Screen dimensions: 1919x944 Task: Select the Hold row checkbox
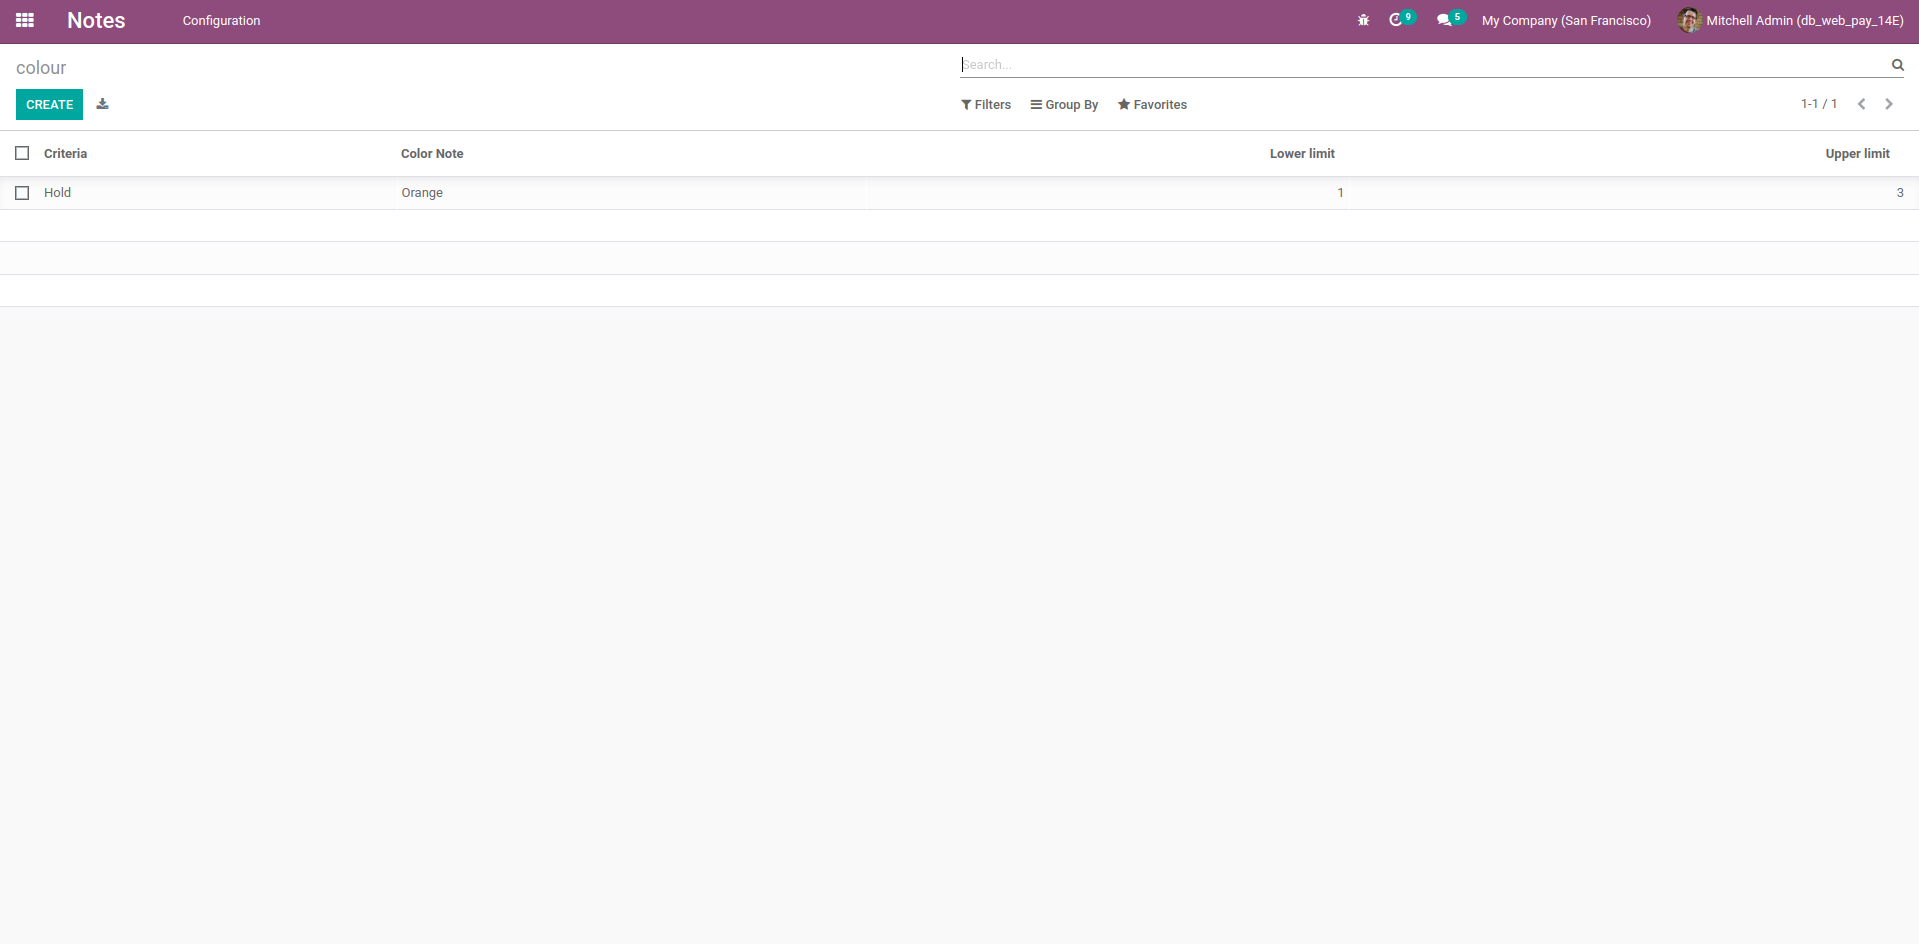tap(22, 193)
